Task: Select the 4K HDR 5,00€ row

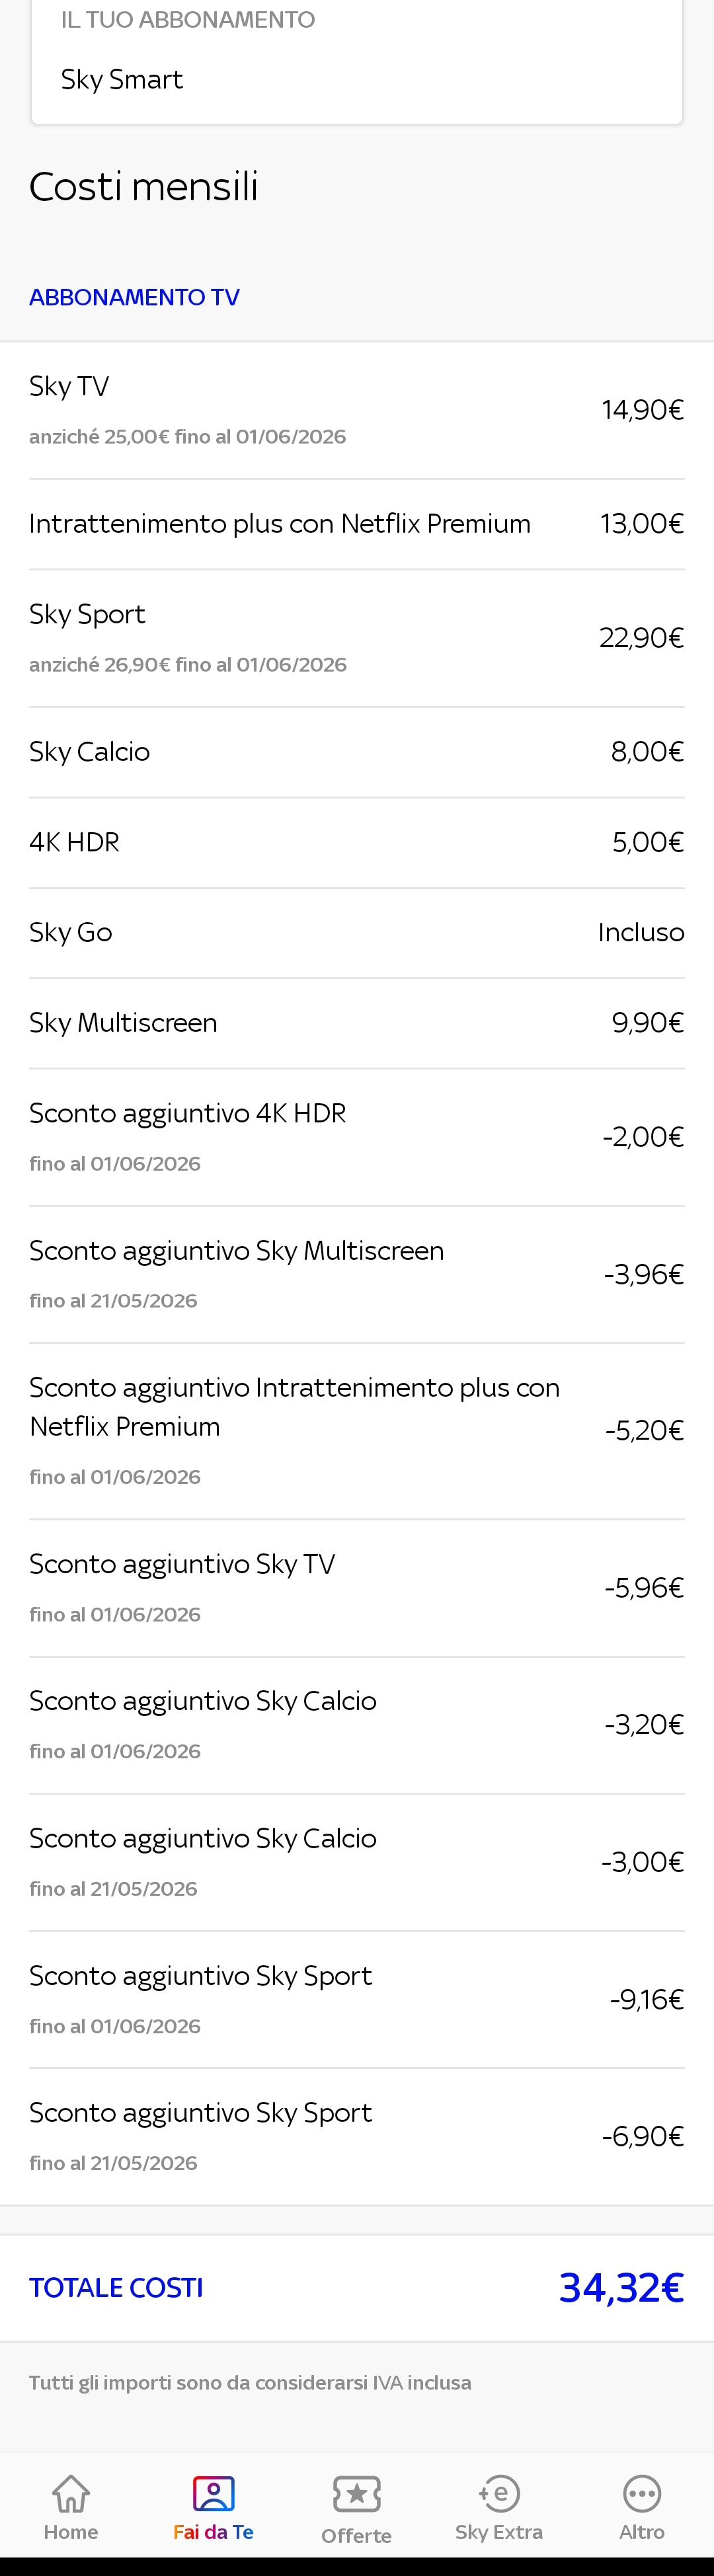Action: click(x=357, y=842)
